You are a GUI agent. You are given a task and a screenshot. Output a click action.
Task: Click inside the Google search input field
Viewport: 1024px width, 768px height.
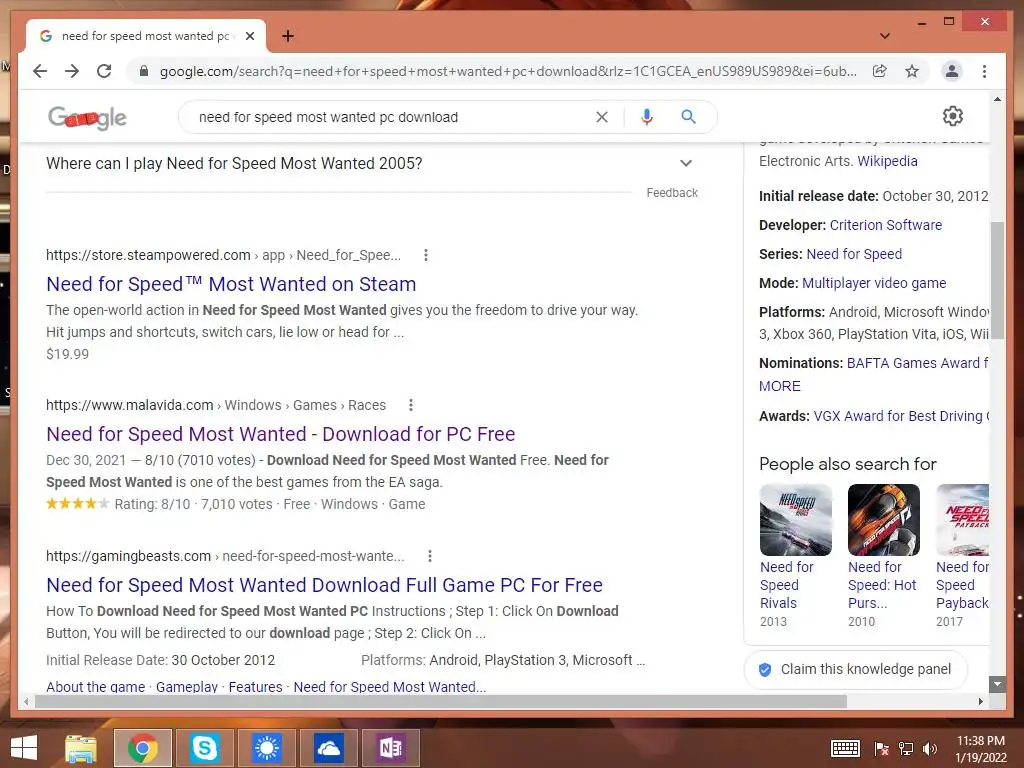(392, 117)
